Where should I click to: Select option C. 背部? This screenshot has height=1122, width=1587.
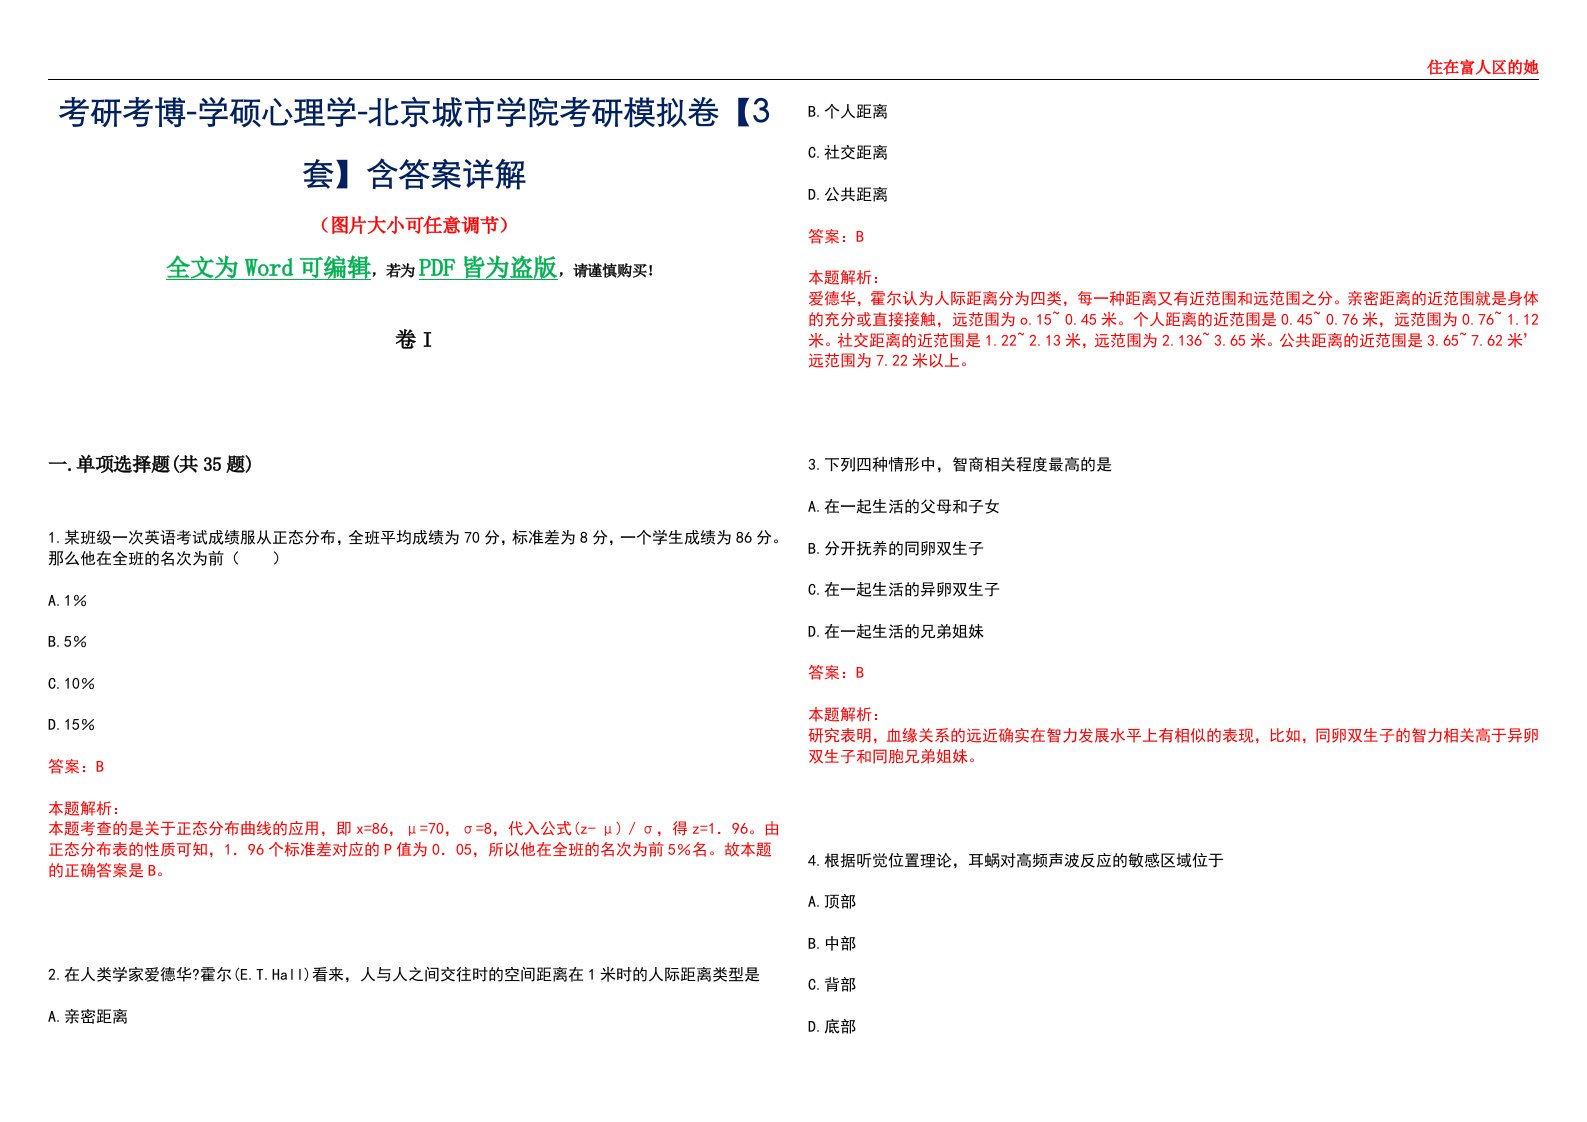(831, 984)
